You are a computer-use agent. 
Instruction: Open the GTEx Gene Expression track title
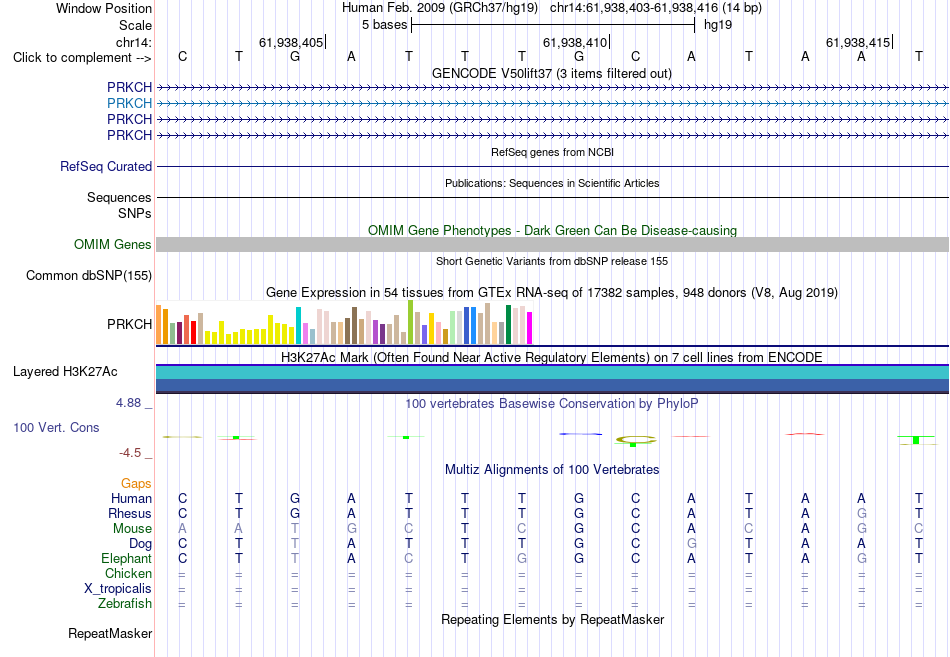552,293
